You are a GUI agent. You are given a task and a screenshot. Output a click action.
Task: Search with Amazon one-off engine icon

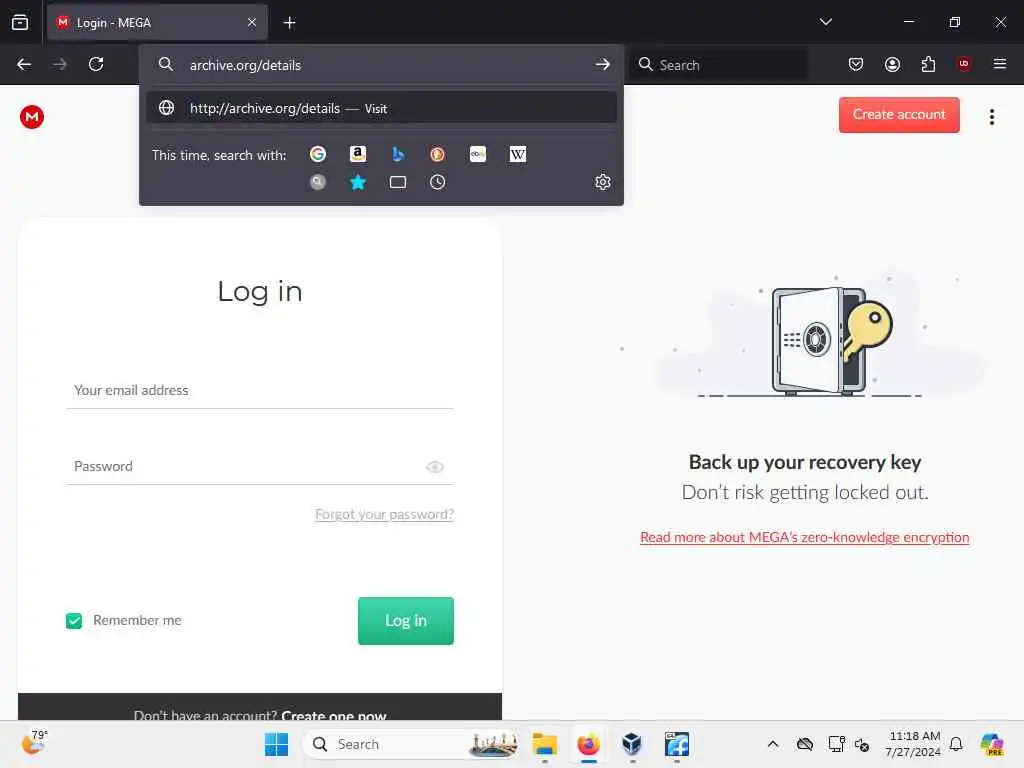coord(358,154)
